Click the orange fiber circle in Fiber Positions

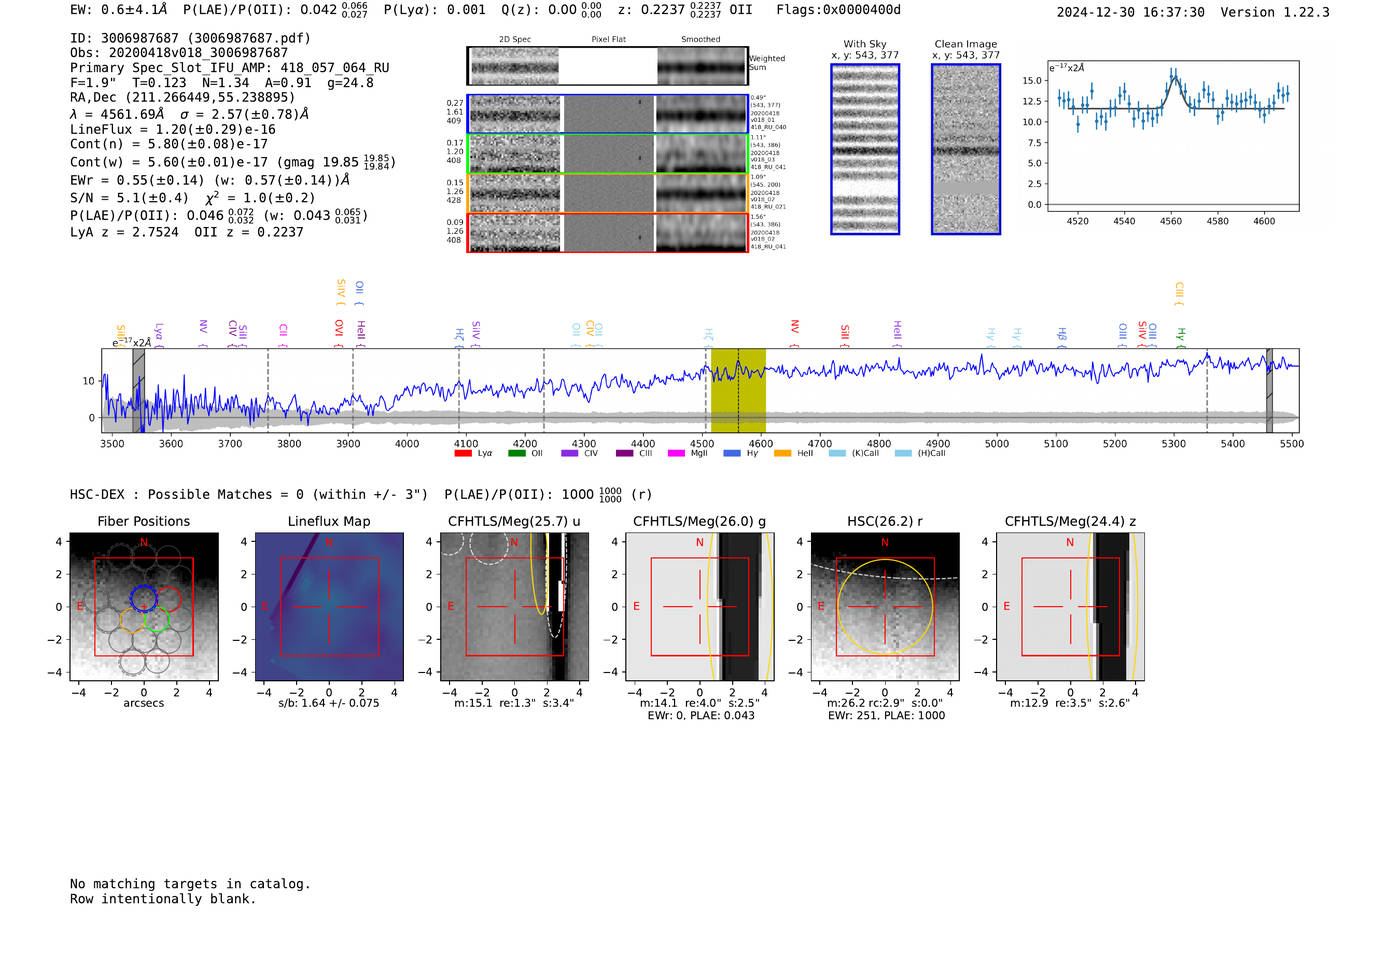pos(132,620)
